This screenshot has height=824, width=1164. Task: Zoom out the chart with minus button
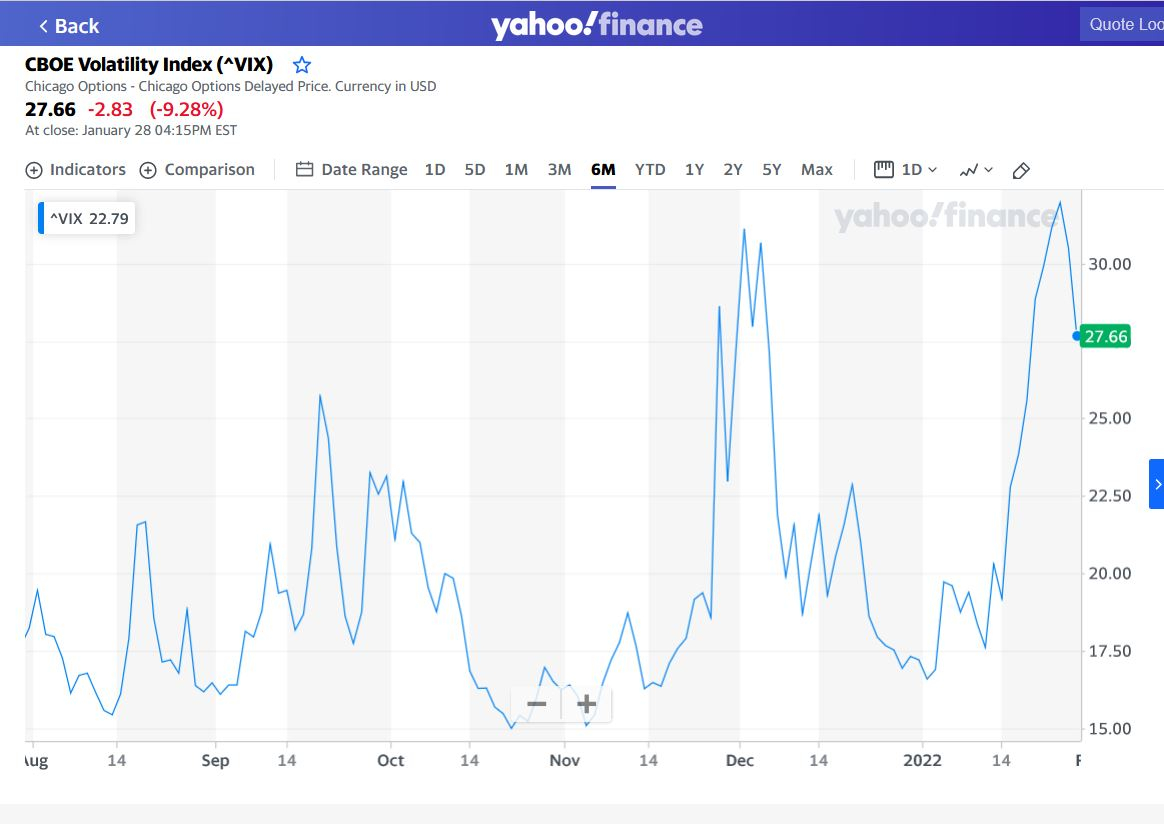coord(537,704)
